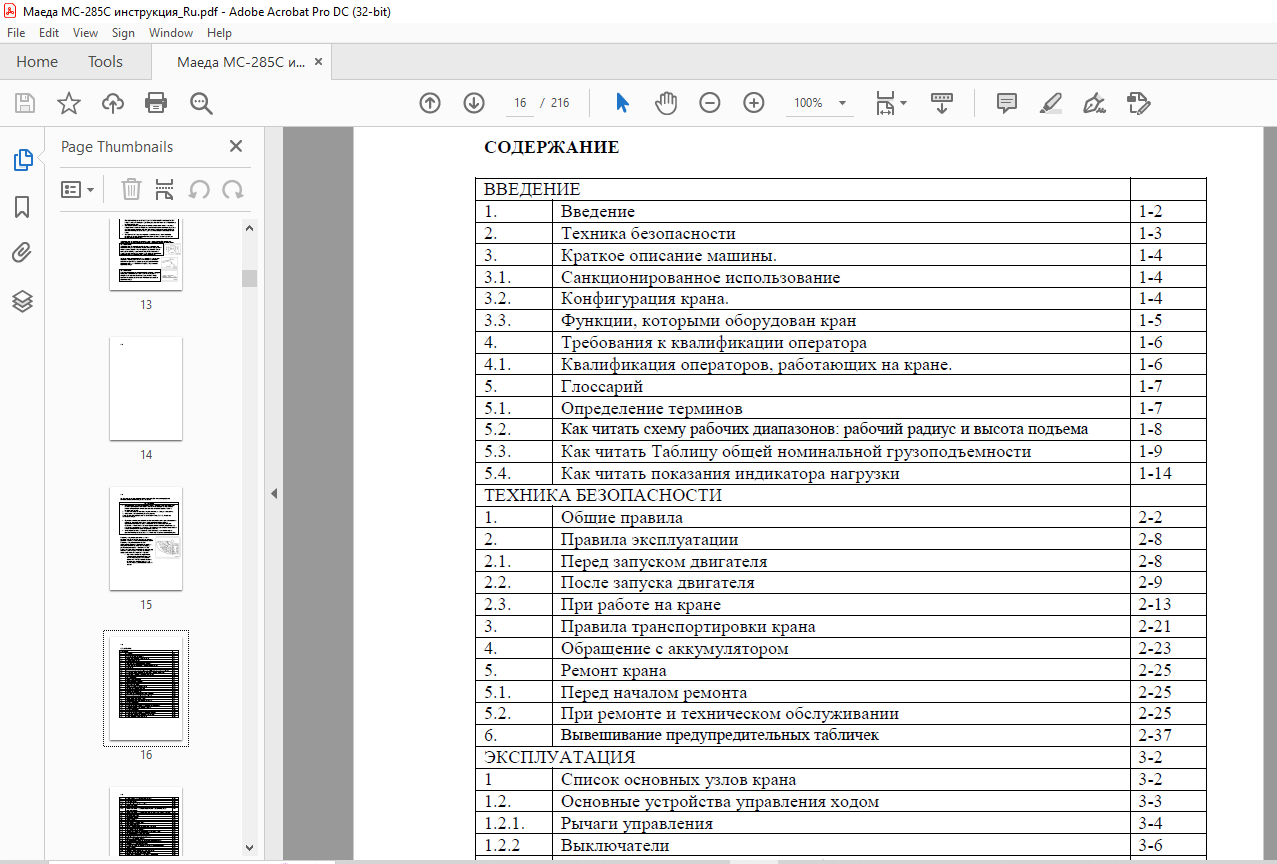Print the document
The image size is (1277, 864).
(156, 103)
